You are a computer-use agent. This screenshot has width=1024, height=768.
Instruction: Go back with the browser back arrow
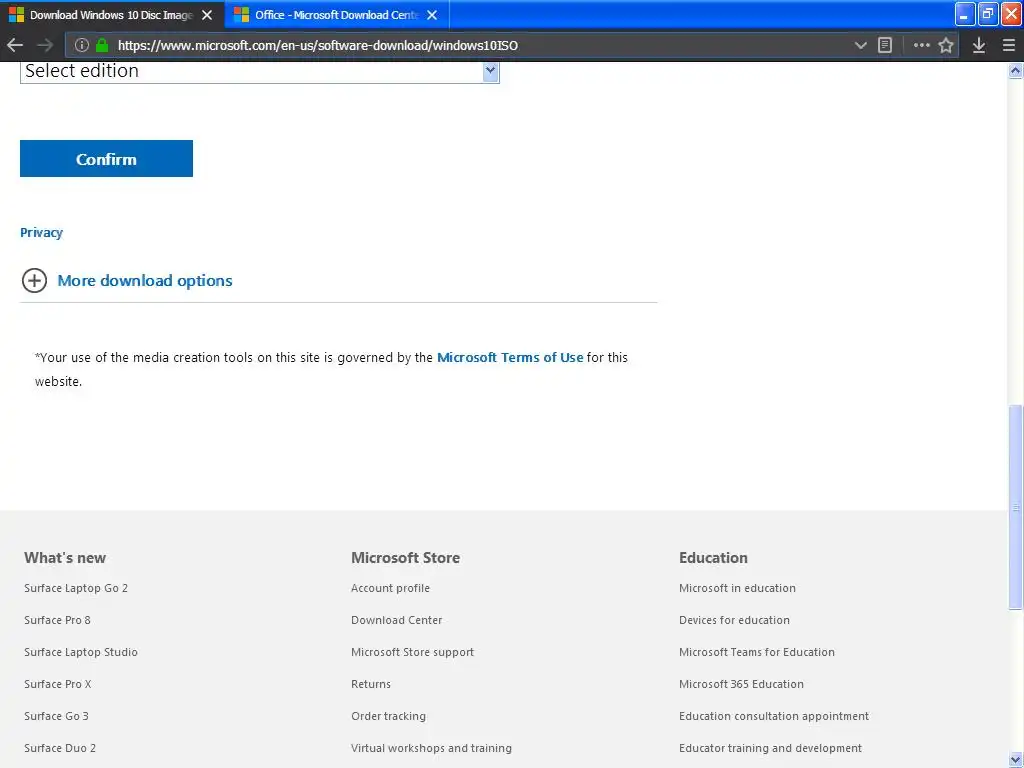pyautogui.click(x=15, y=45)
